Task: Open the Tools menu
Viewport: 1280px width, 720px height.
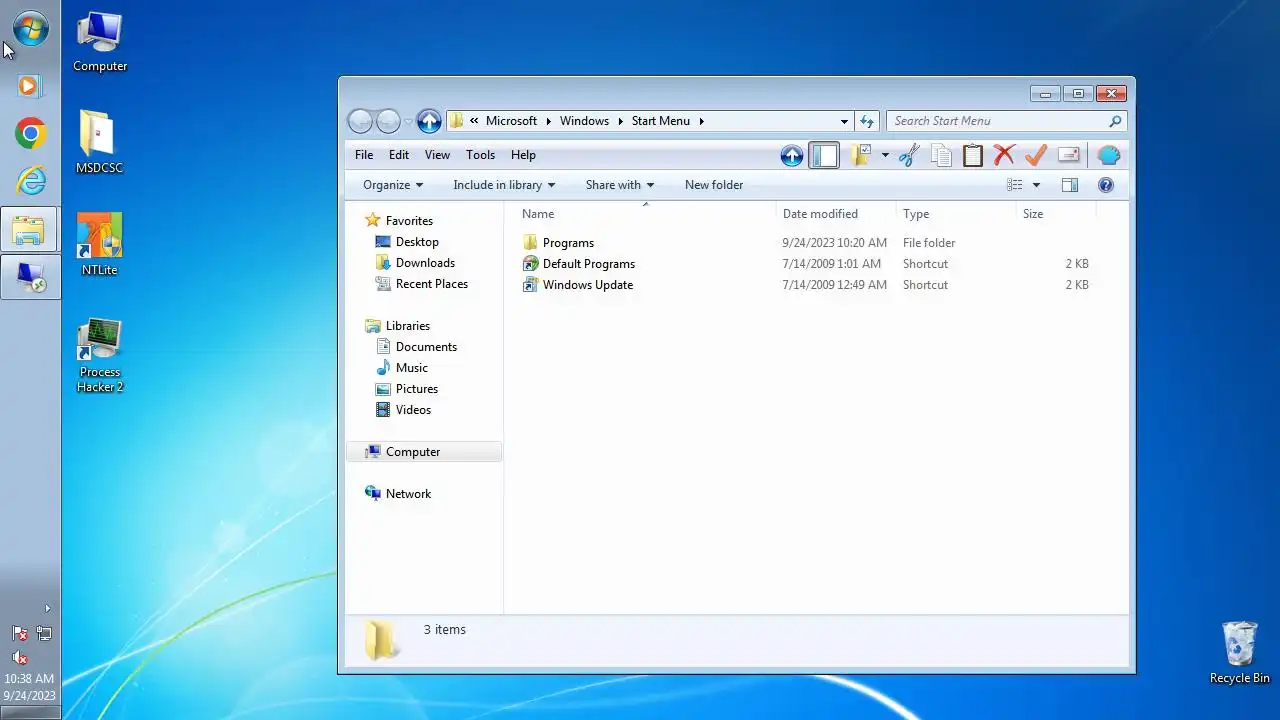Action: pos(480,155)
